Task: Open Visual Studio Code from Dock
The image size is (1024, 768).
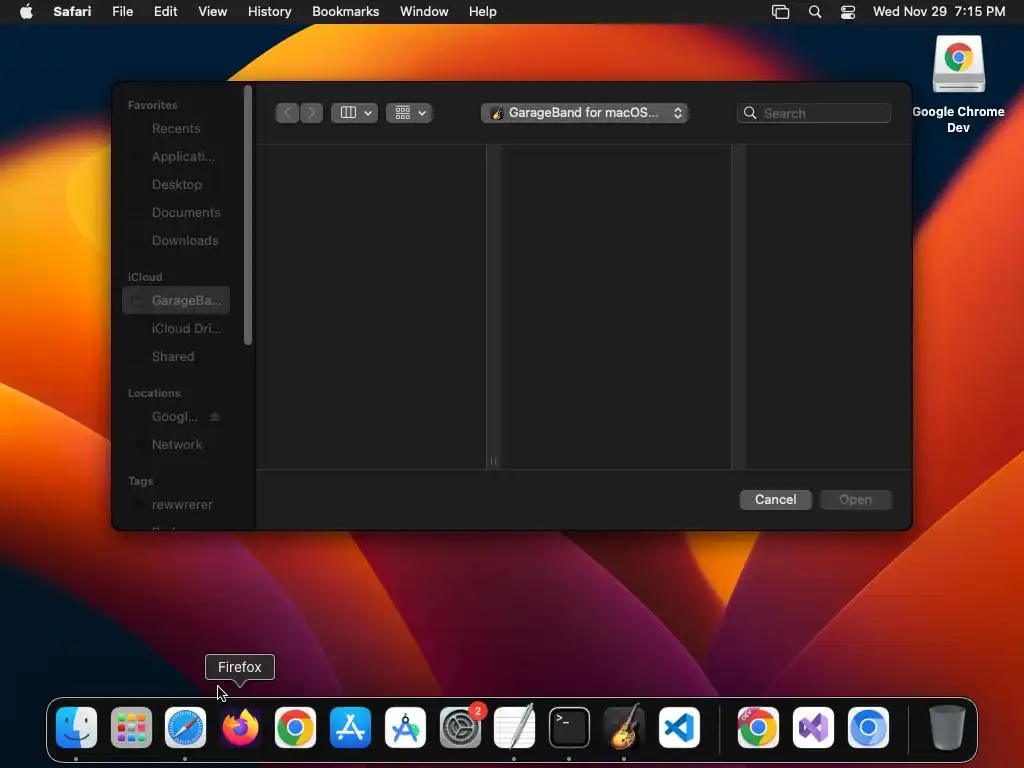Action: point(679,727)
